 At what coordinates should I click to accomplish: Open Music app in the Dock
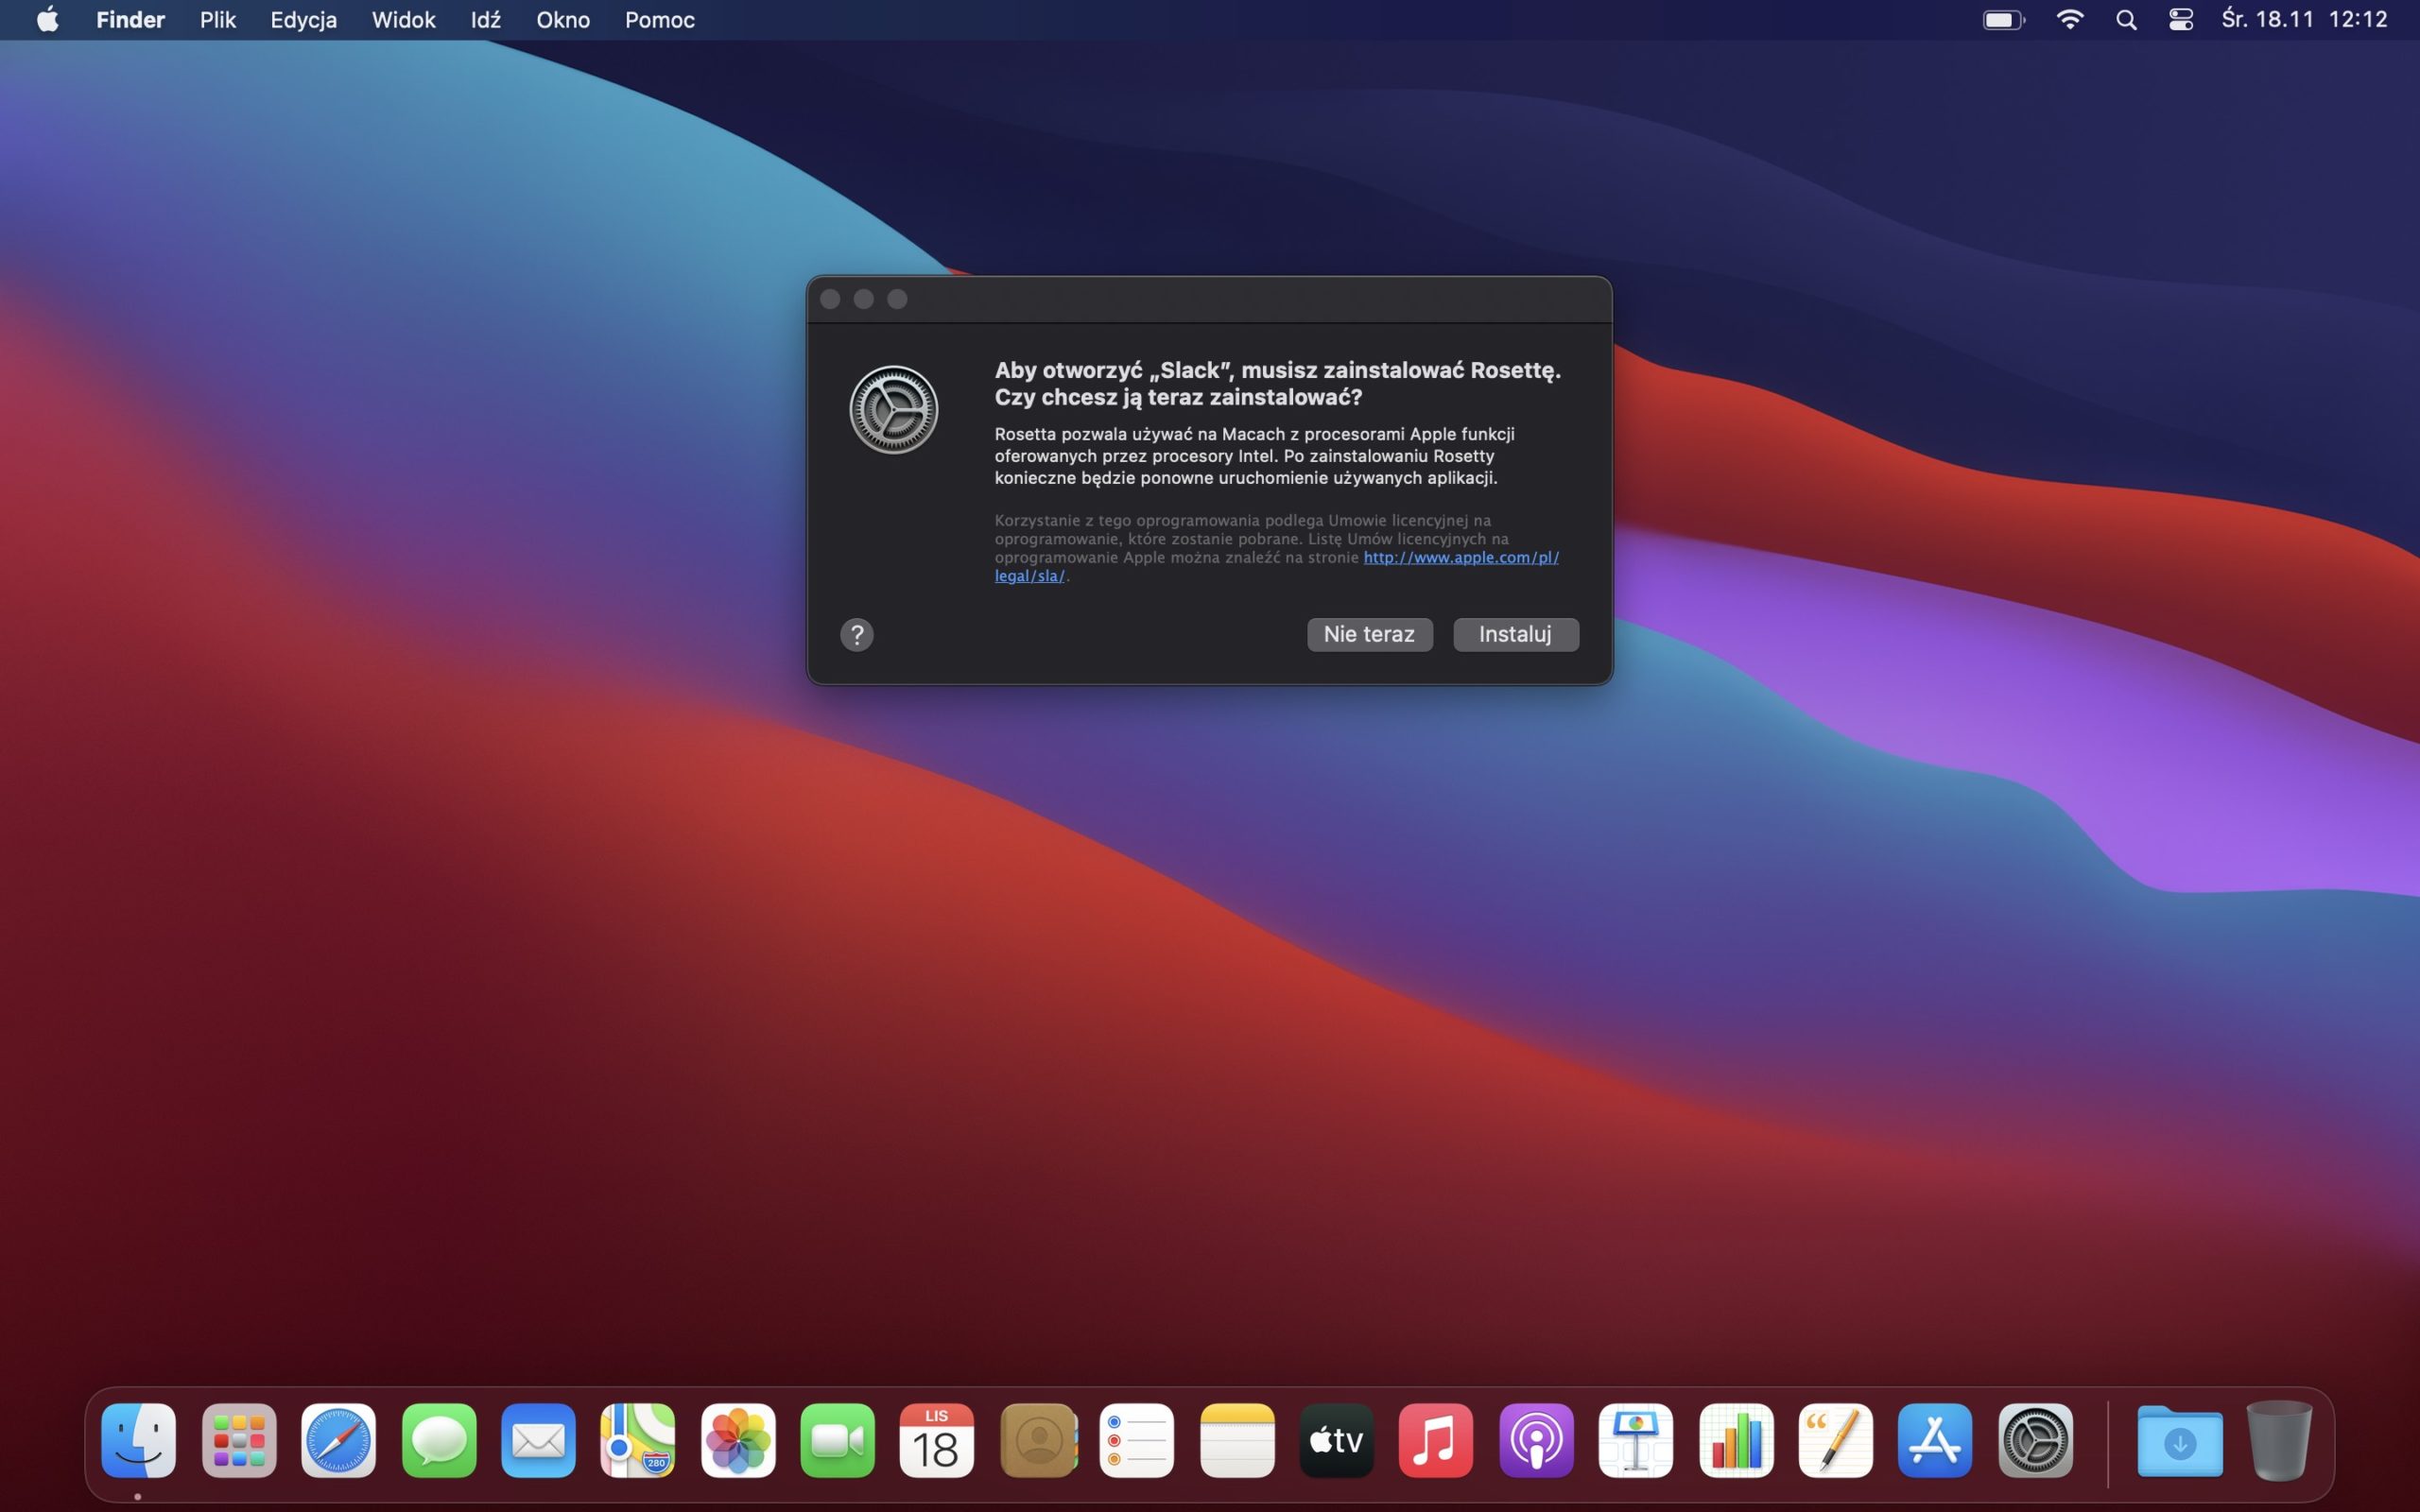tap(1436, 1440)
